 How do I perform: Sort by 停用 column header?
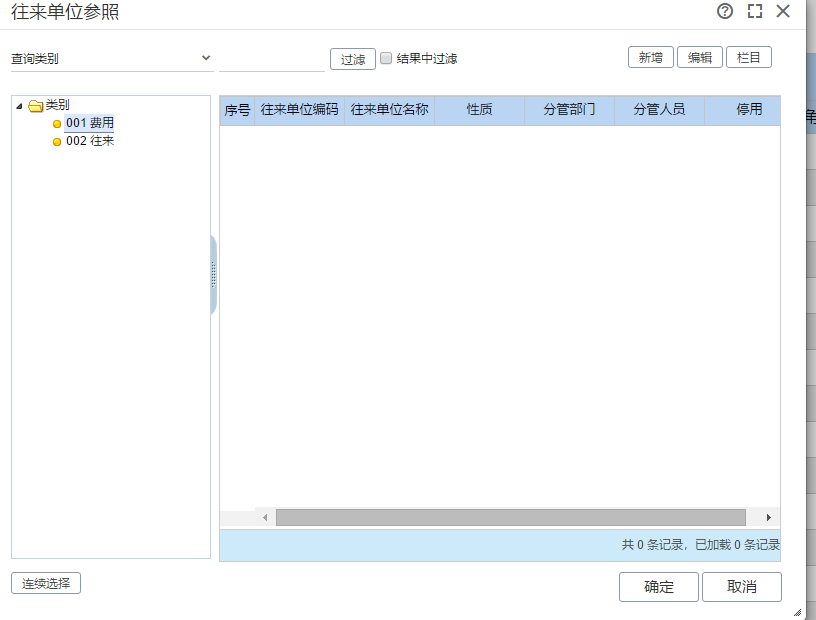(743, 110)
